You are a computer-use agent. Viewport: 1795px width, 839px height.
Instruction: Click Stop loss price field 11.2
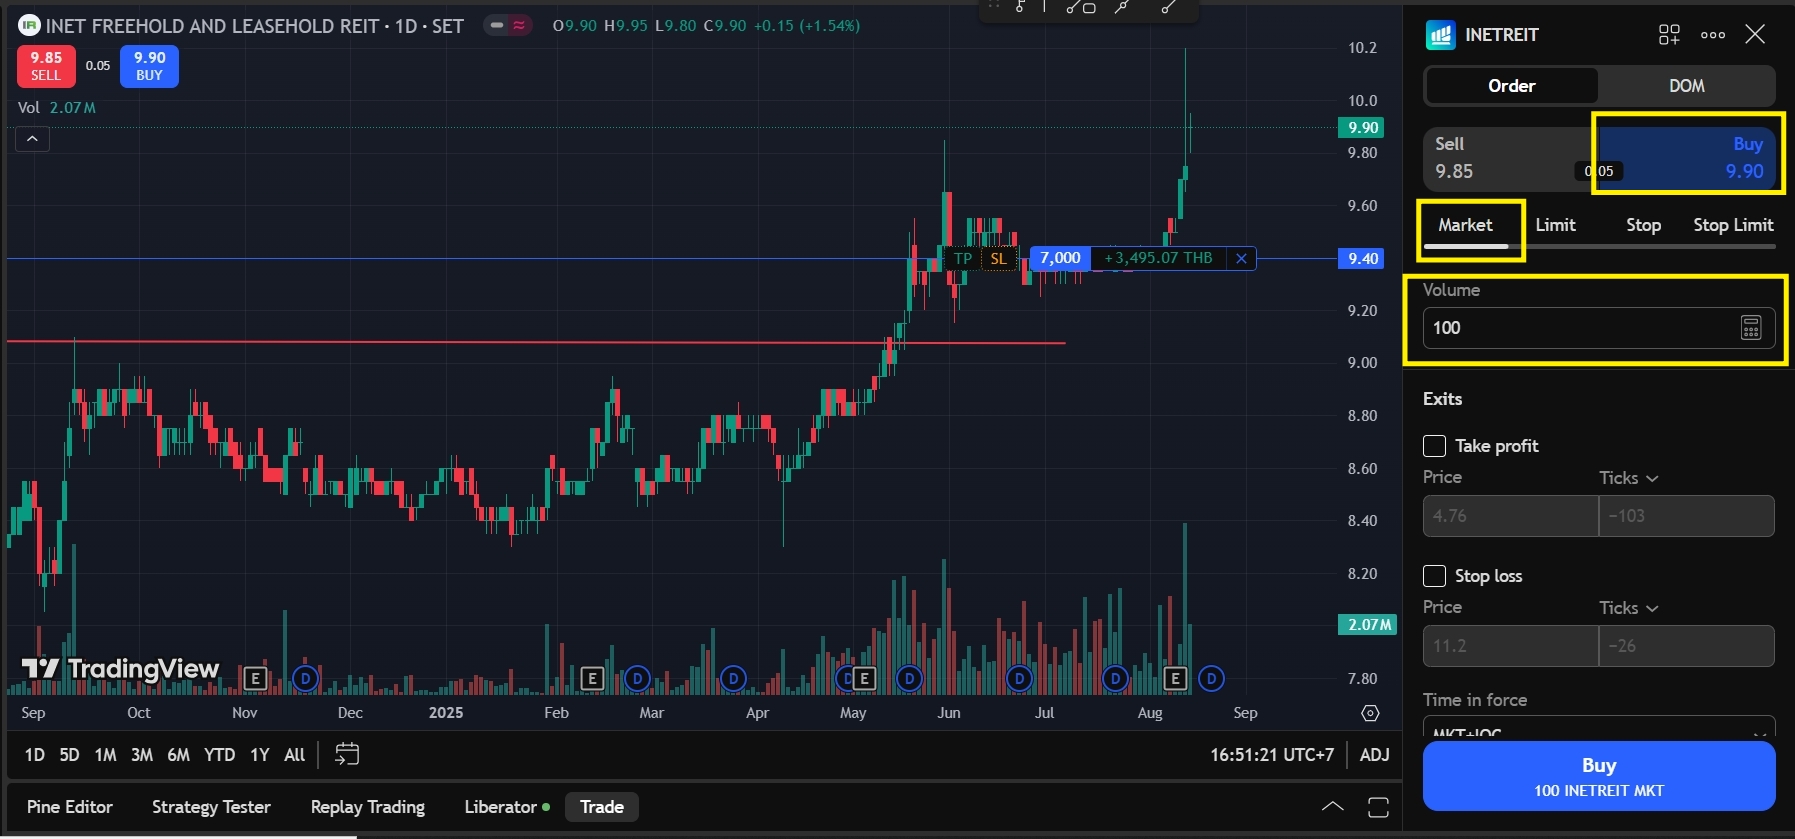coord(1510,646)
